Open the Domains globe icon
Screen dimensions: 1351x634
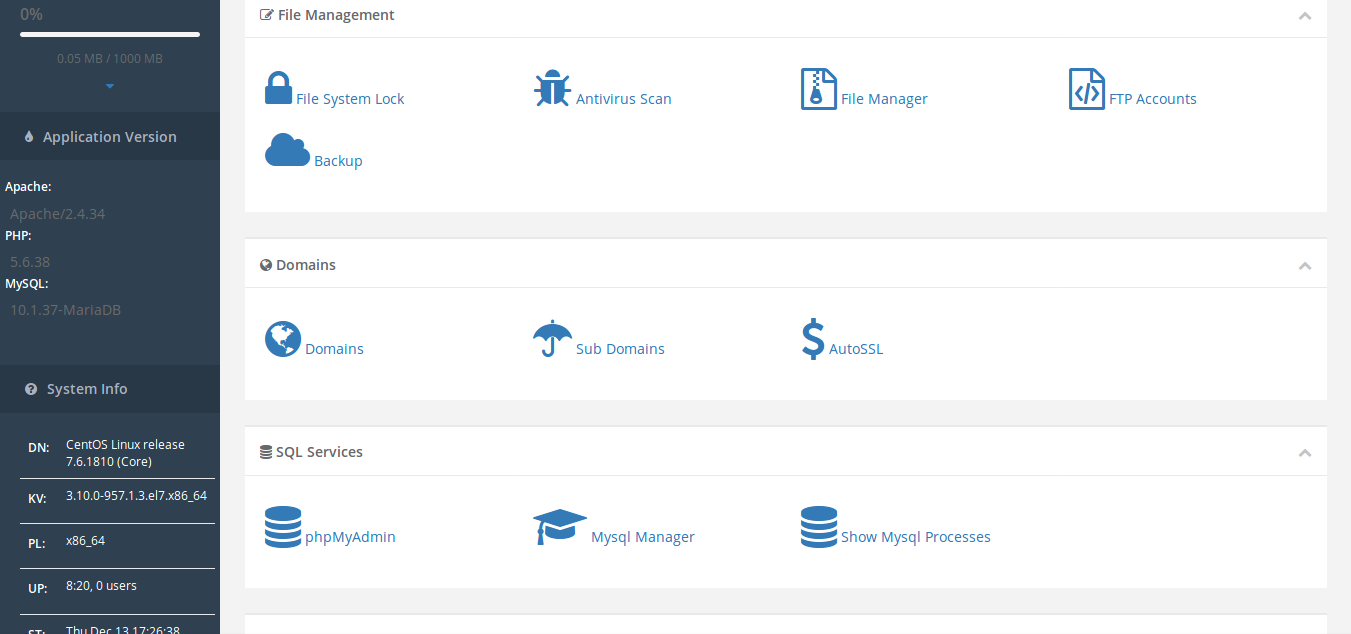click(x=283, y=339)
